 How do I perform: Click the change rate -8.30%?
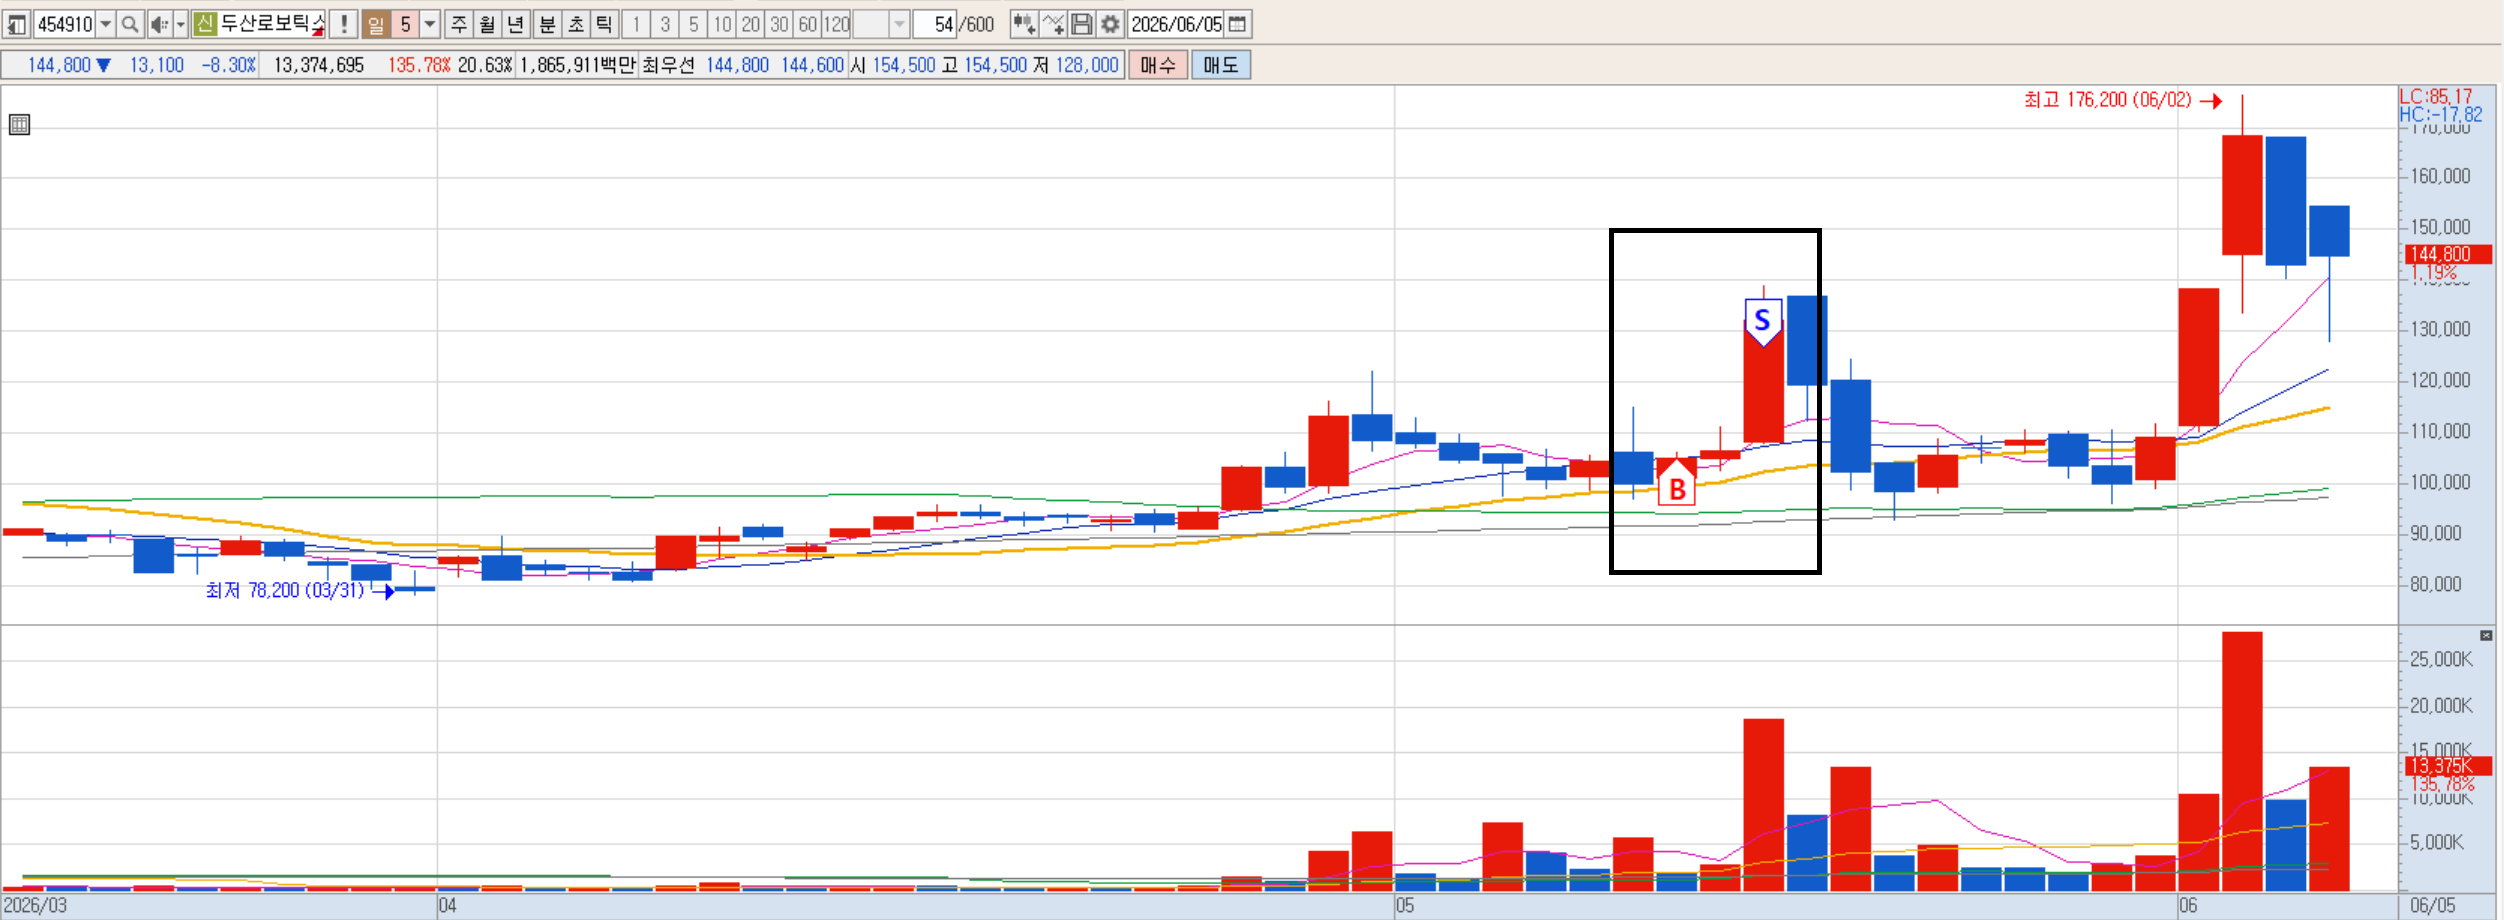(229, 65)
